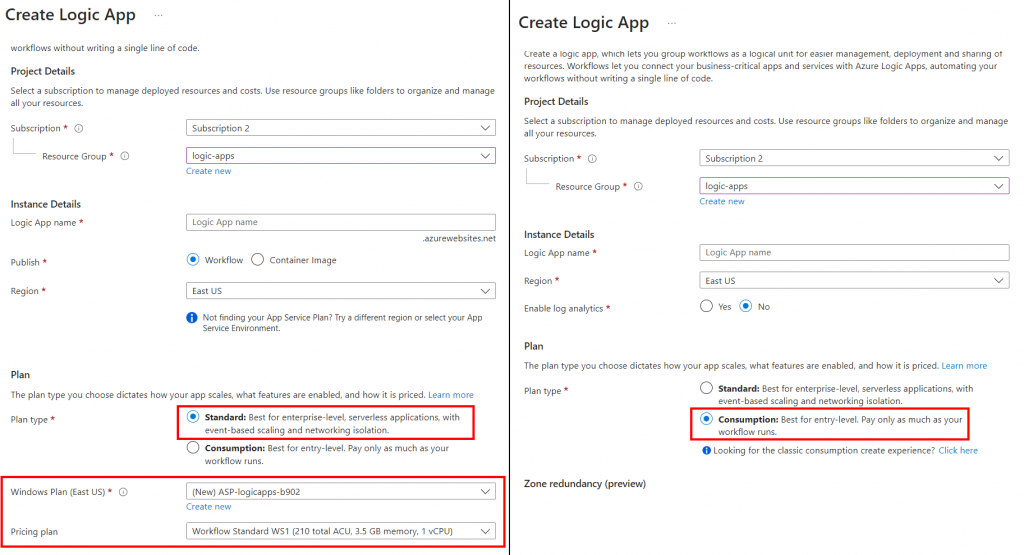Click the Publish label in the left panel
The image size is (1024, 555).
[25, 262]
